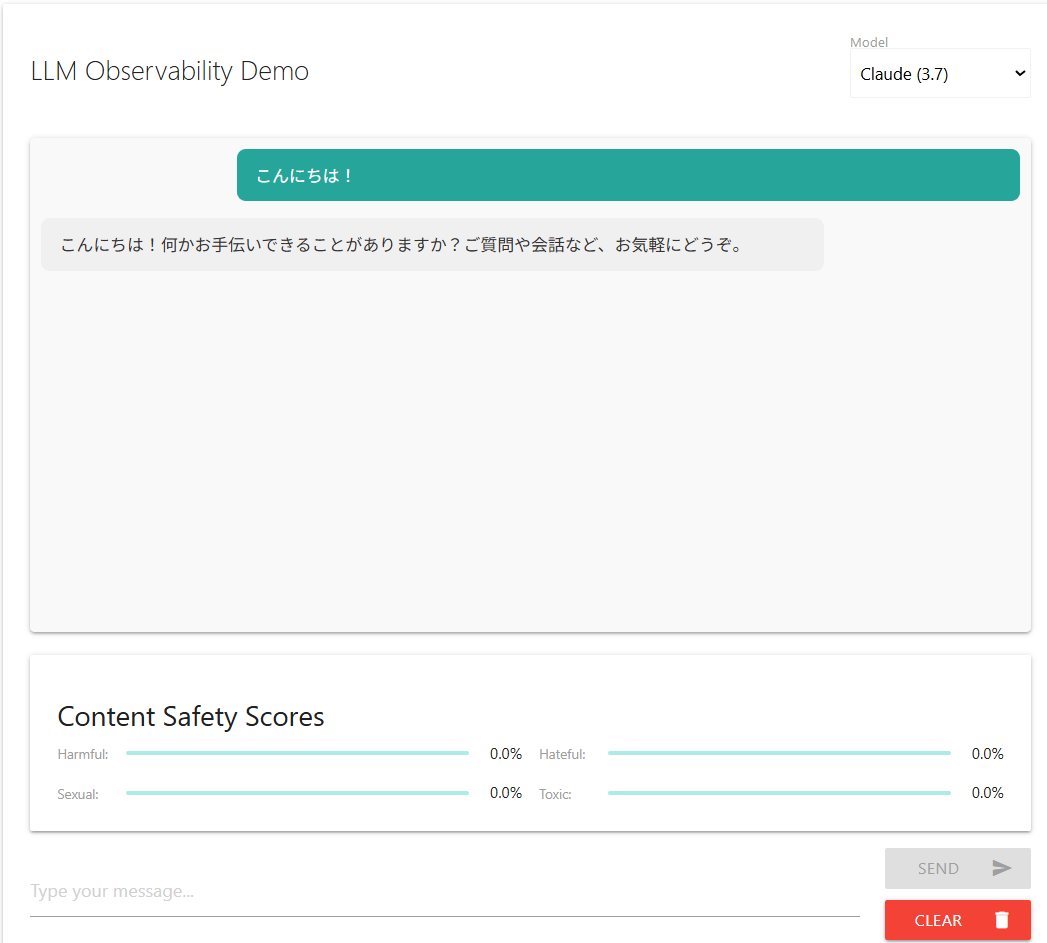1047x943 pixels.
Task: Click the trash can icon on CLEAR
Action: [1002, 920]
